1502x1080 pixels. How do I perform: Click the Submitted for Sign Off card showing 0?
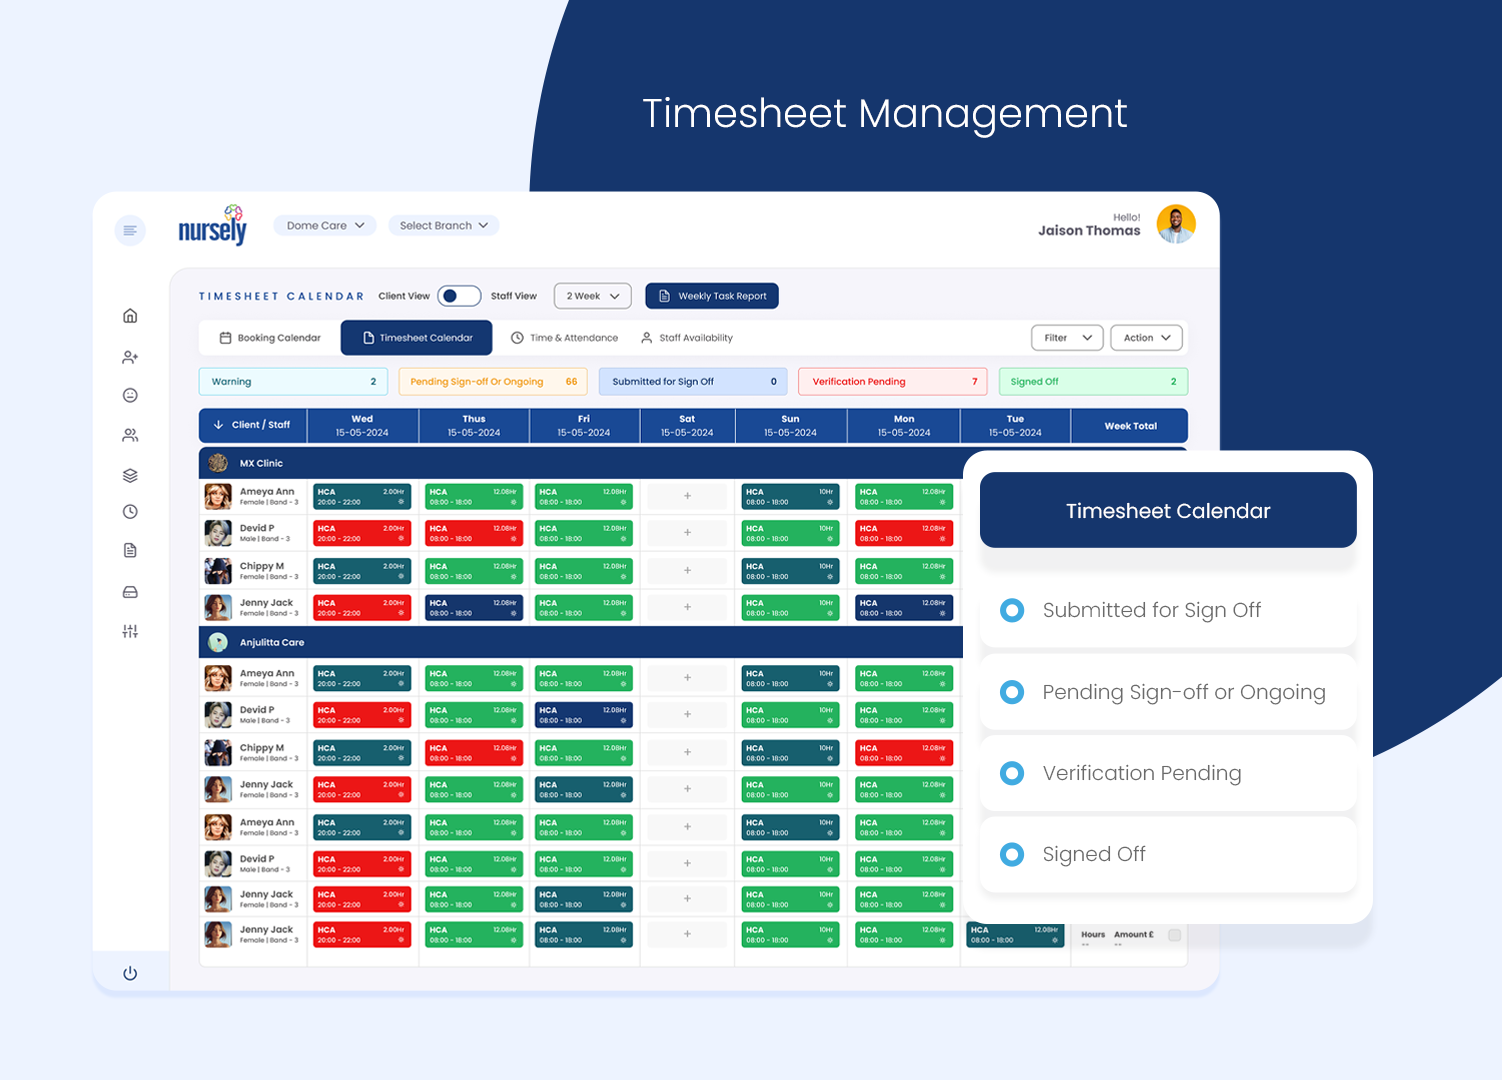tap(693, 382)
